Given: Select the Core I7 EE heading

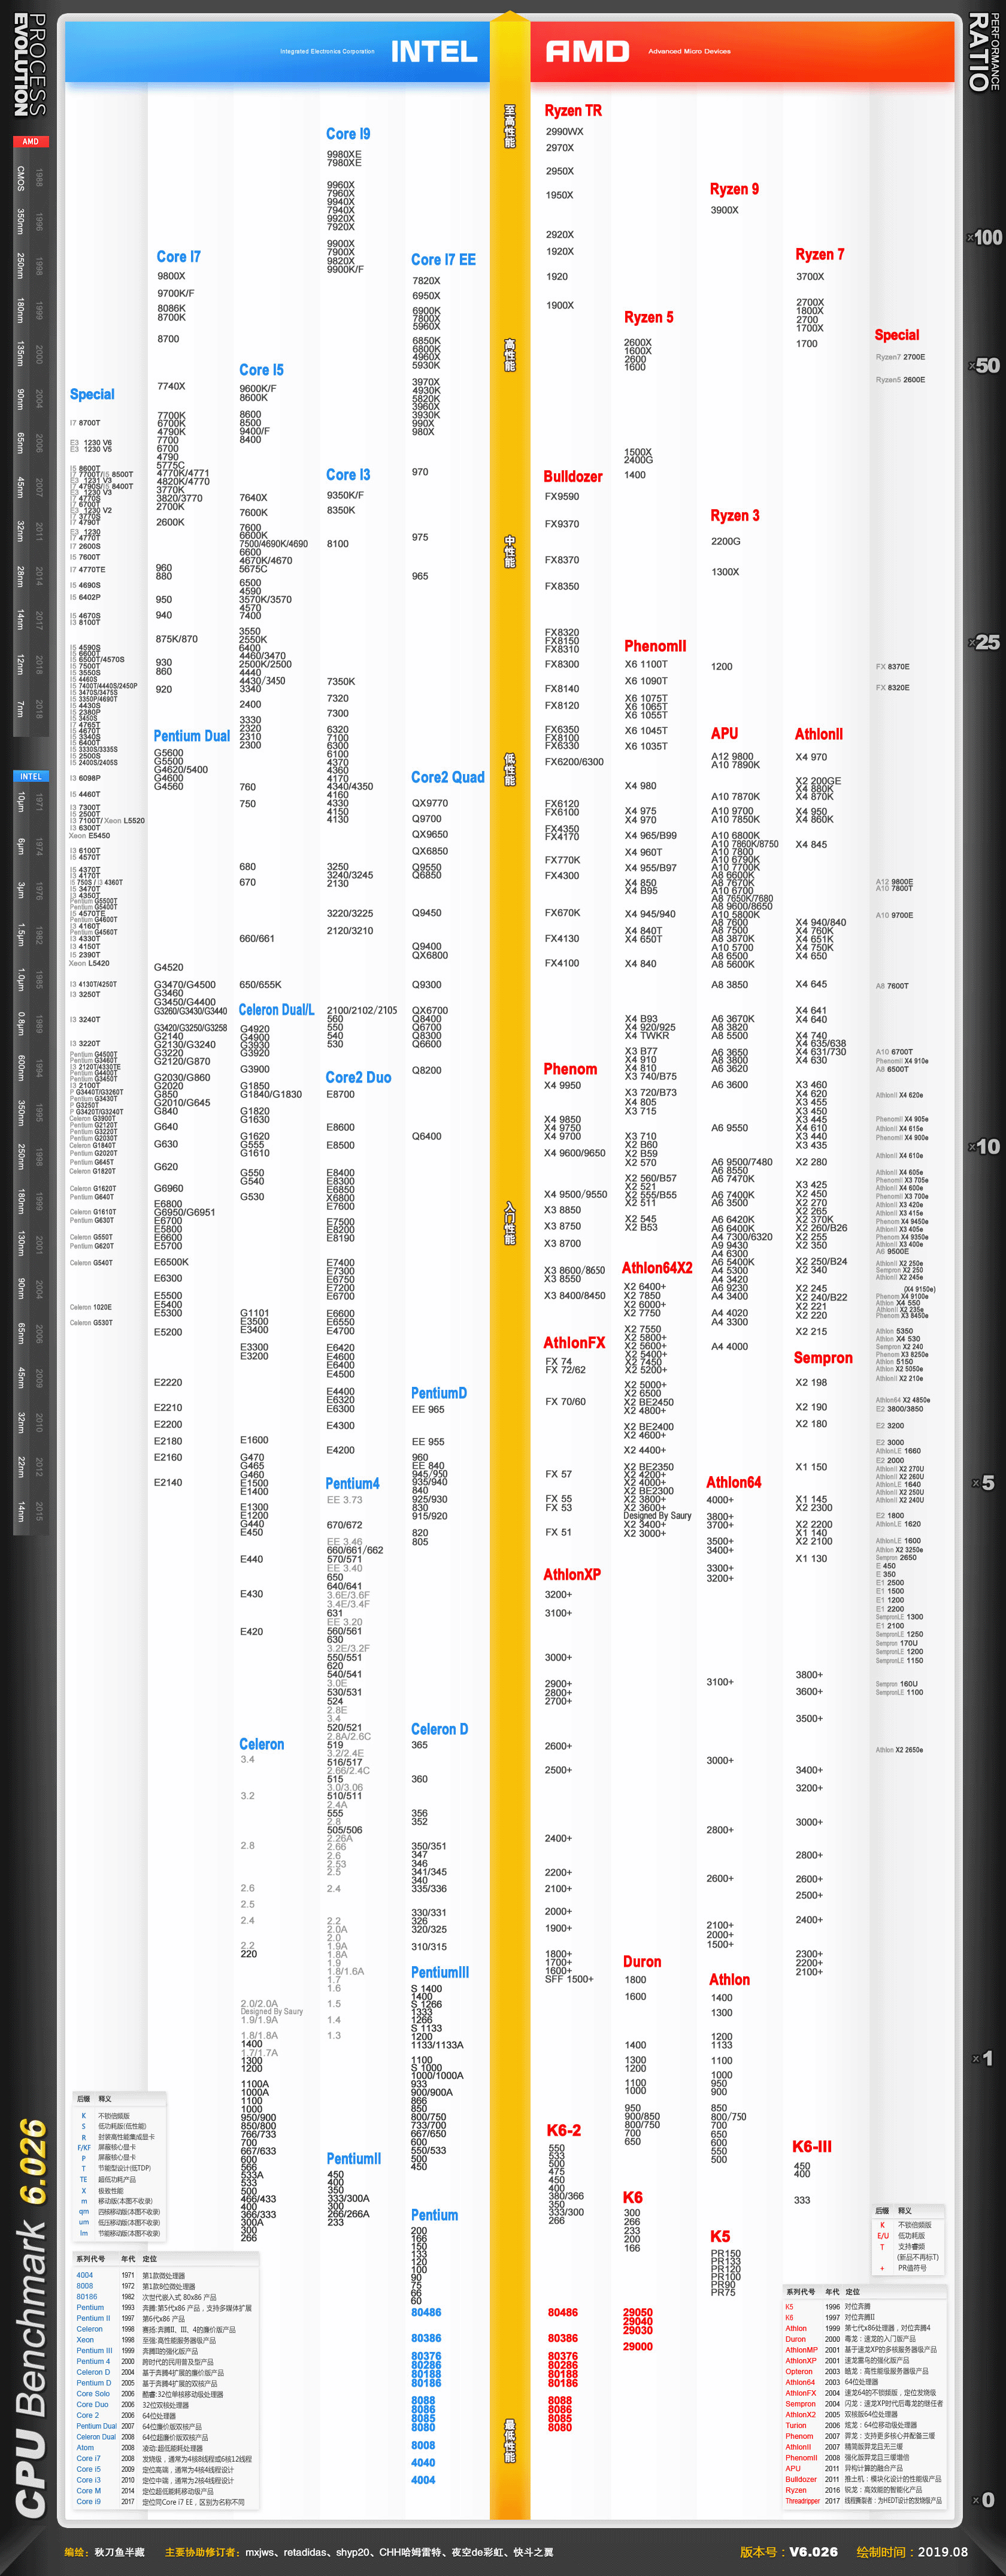Looking at the screenshot, I should (x=443, y=259).
